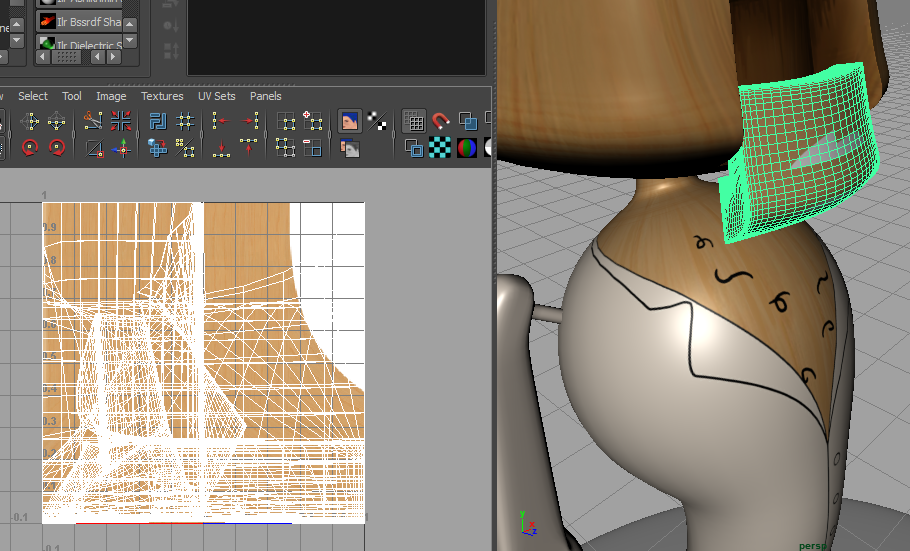Toggle pixel snap magnet
This screenshot has width=910, height=551.
coord(441,121)
